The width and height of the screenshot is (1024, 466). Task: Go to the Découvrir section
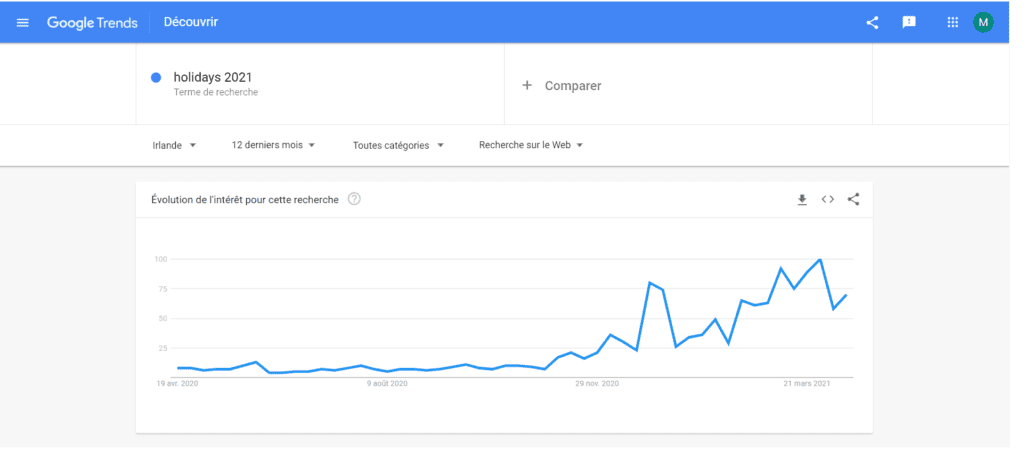pos(191,22)
